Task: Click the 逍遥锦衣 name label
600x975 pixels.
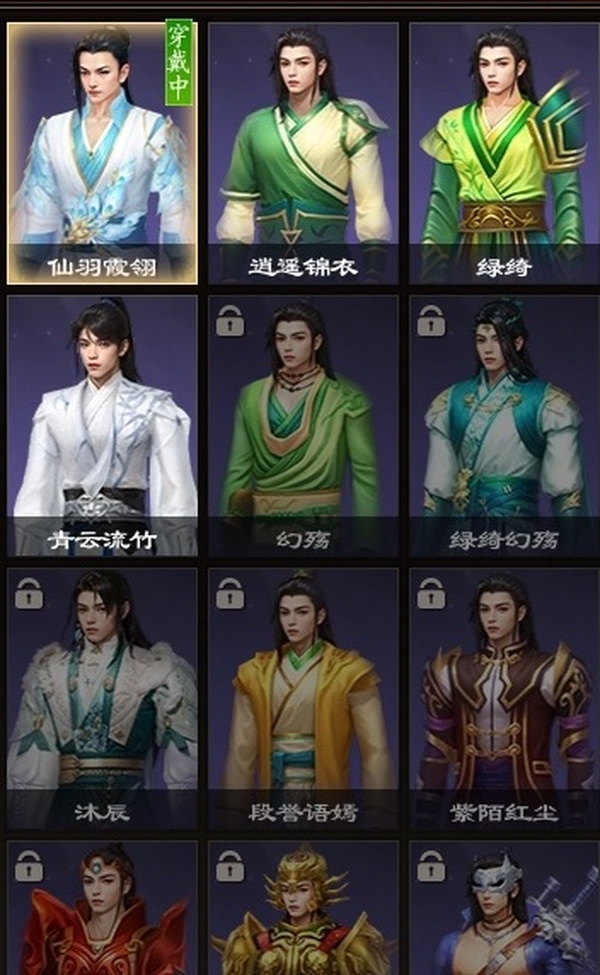Action: (x=303, y=267)
